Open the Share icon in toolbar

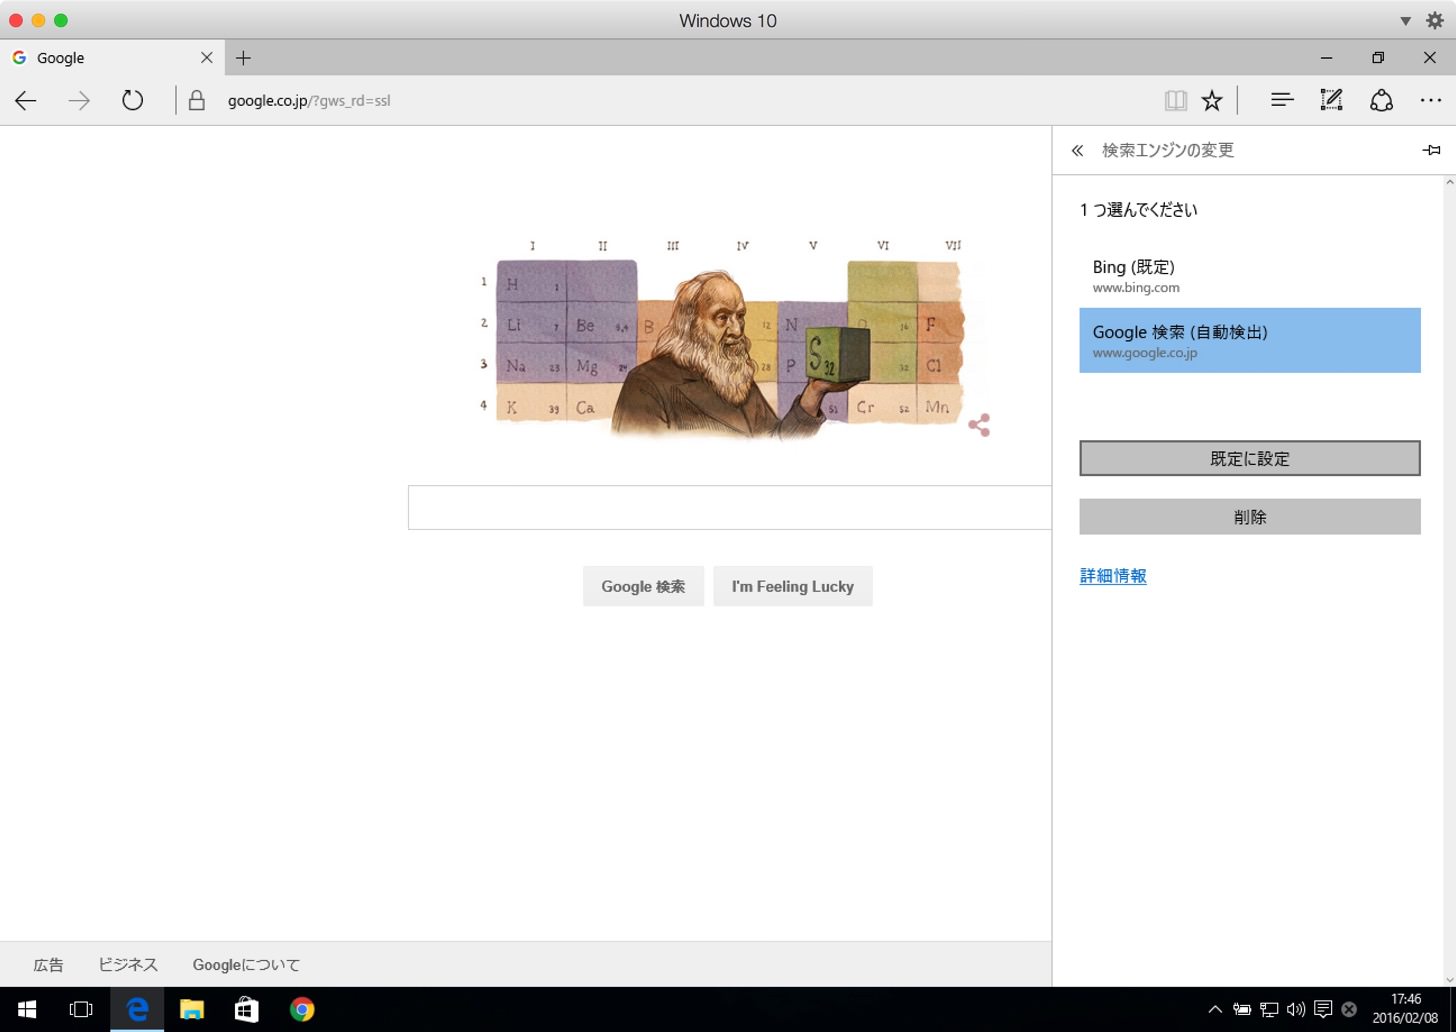click(1381, 100)
